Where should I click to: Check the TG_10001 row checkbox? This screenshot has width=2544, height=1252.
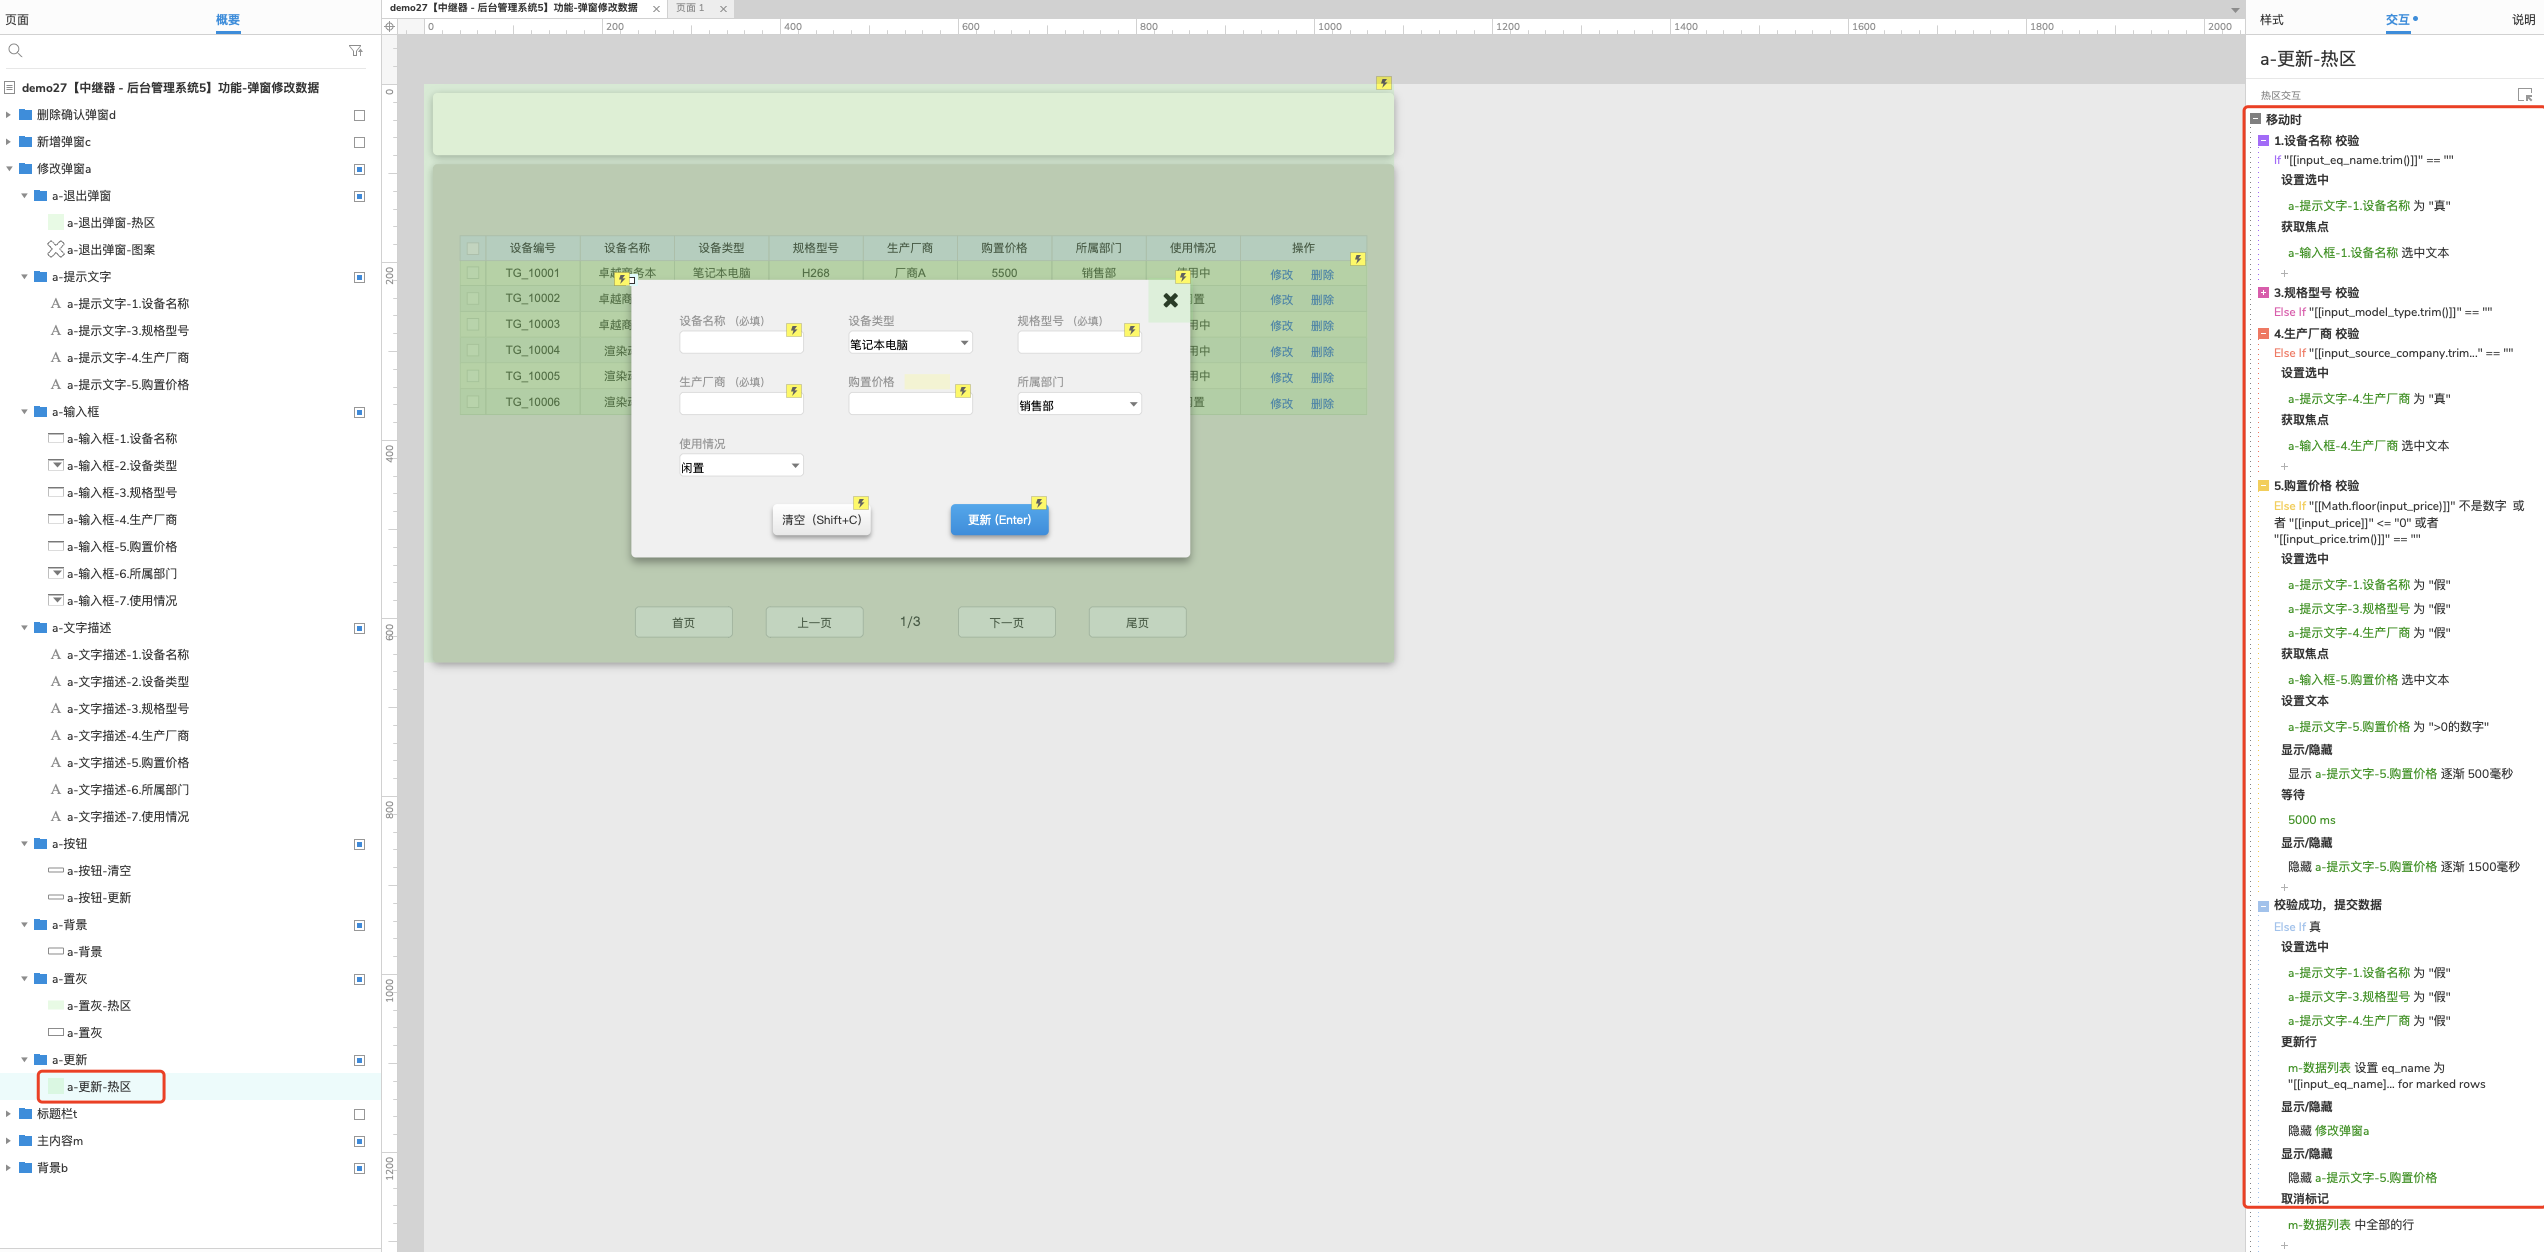tap(473, 272)
